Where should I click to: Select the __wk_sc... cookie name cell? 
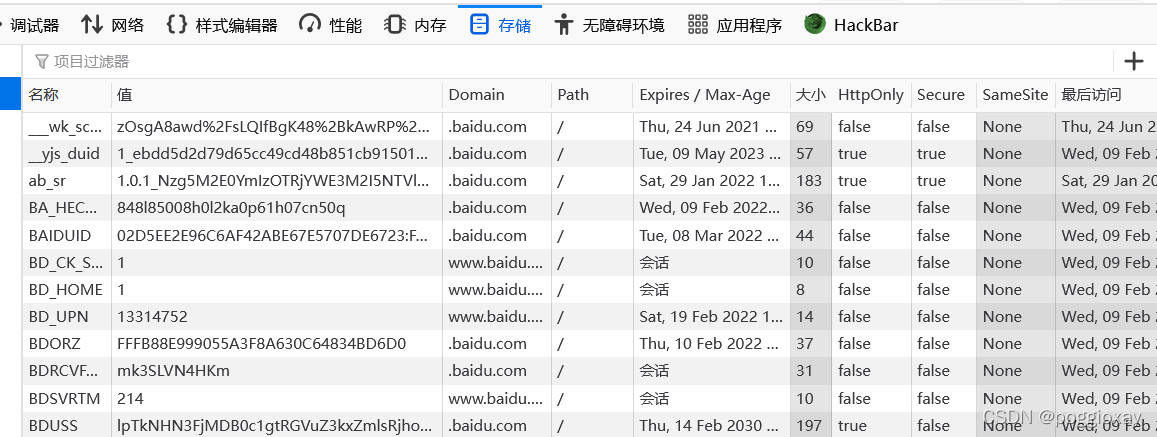coord(66,126)
